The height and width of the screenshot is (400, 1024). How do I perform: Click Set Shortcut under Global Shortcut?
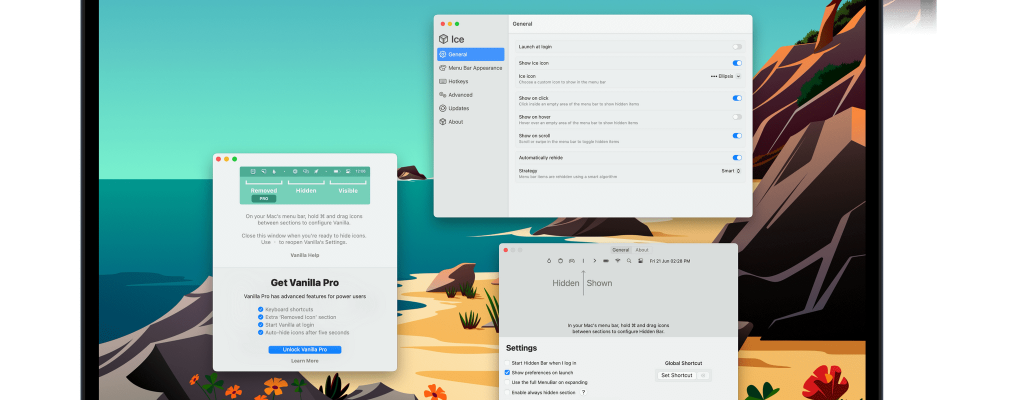pyautogui.click(x=678, y=375)
